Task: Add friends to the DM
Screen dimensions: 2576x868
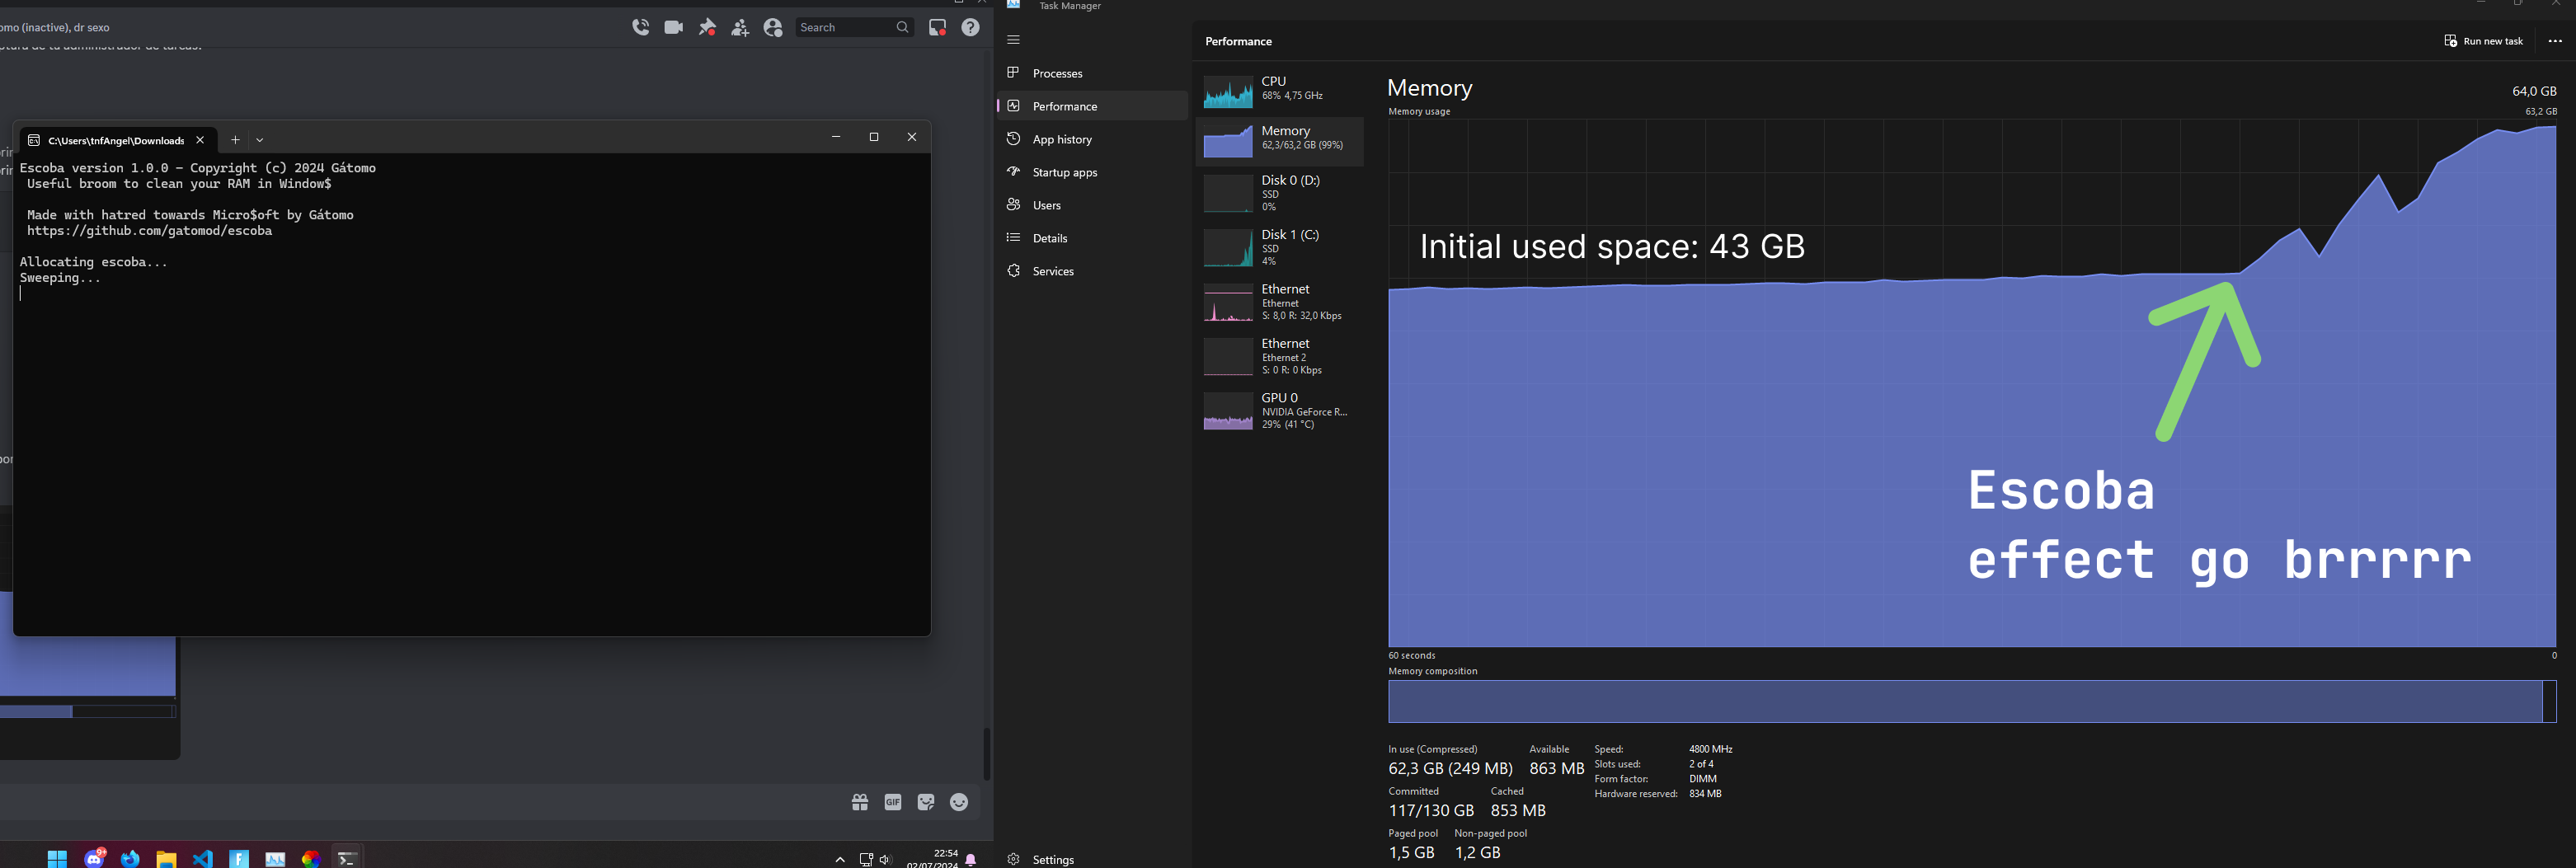Action: pos(740,27)
